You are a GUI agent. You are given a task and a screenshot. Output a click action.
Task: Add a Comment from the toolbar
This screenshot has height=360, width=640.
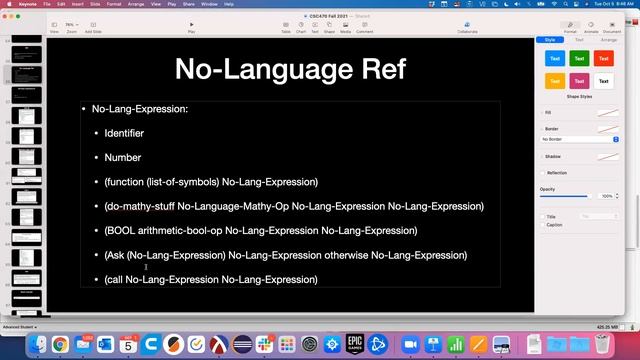pyautogui.click(x=364, y=27)
